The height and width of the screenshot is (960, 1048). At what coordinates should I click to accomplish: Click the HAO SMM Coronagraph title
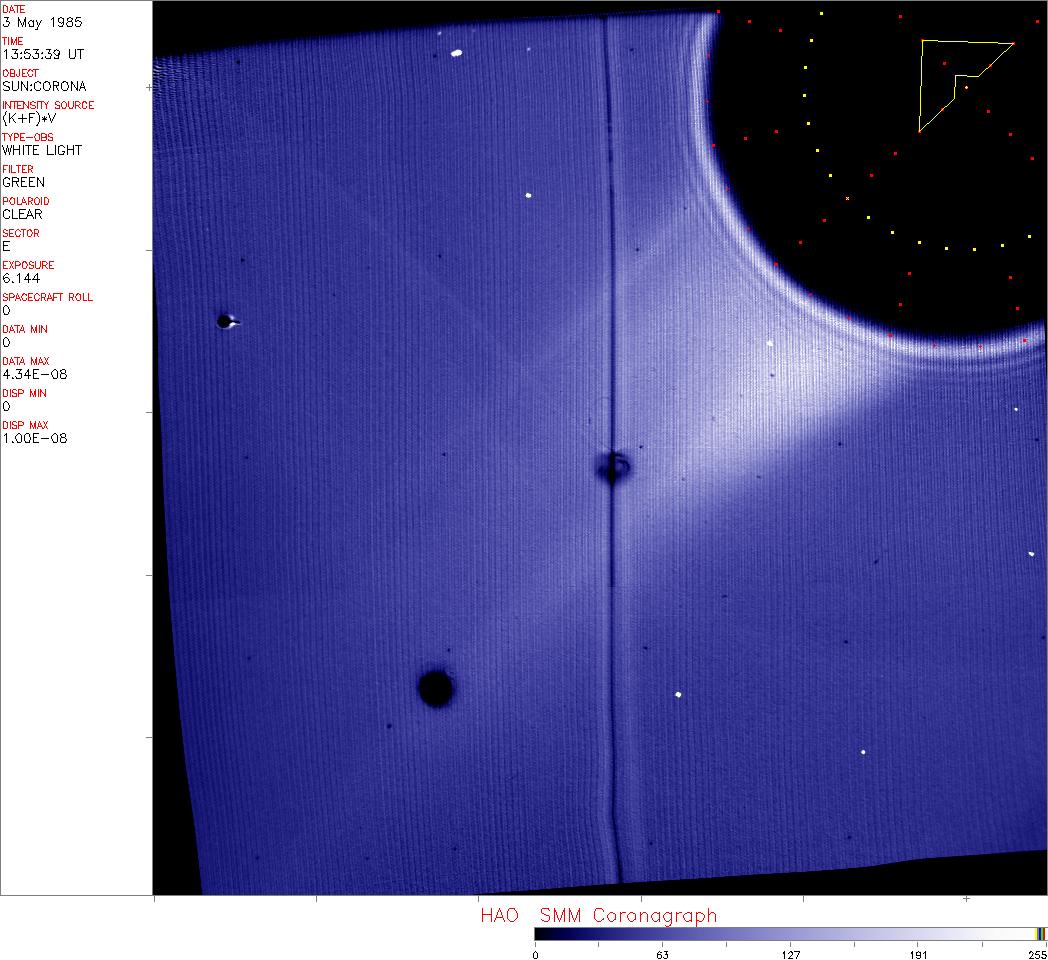[598, 915]
